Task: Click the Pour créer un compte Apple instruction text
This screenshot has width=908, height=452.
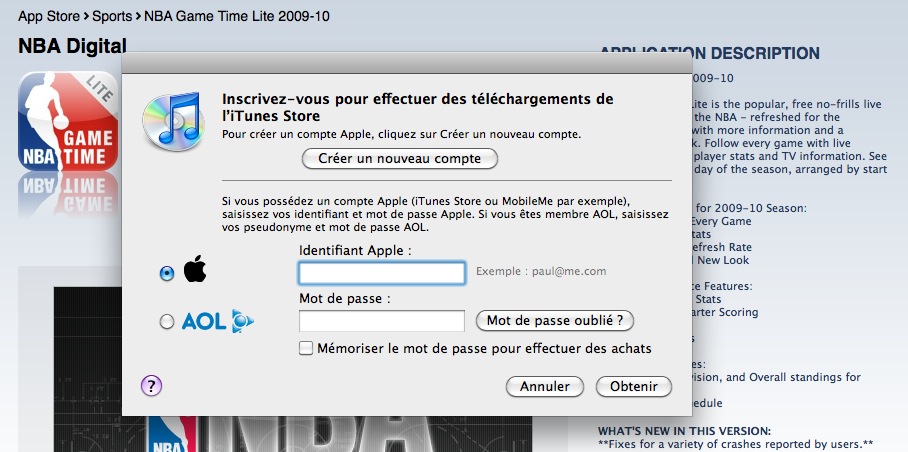Action: tap(401, 134)
